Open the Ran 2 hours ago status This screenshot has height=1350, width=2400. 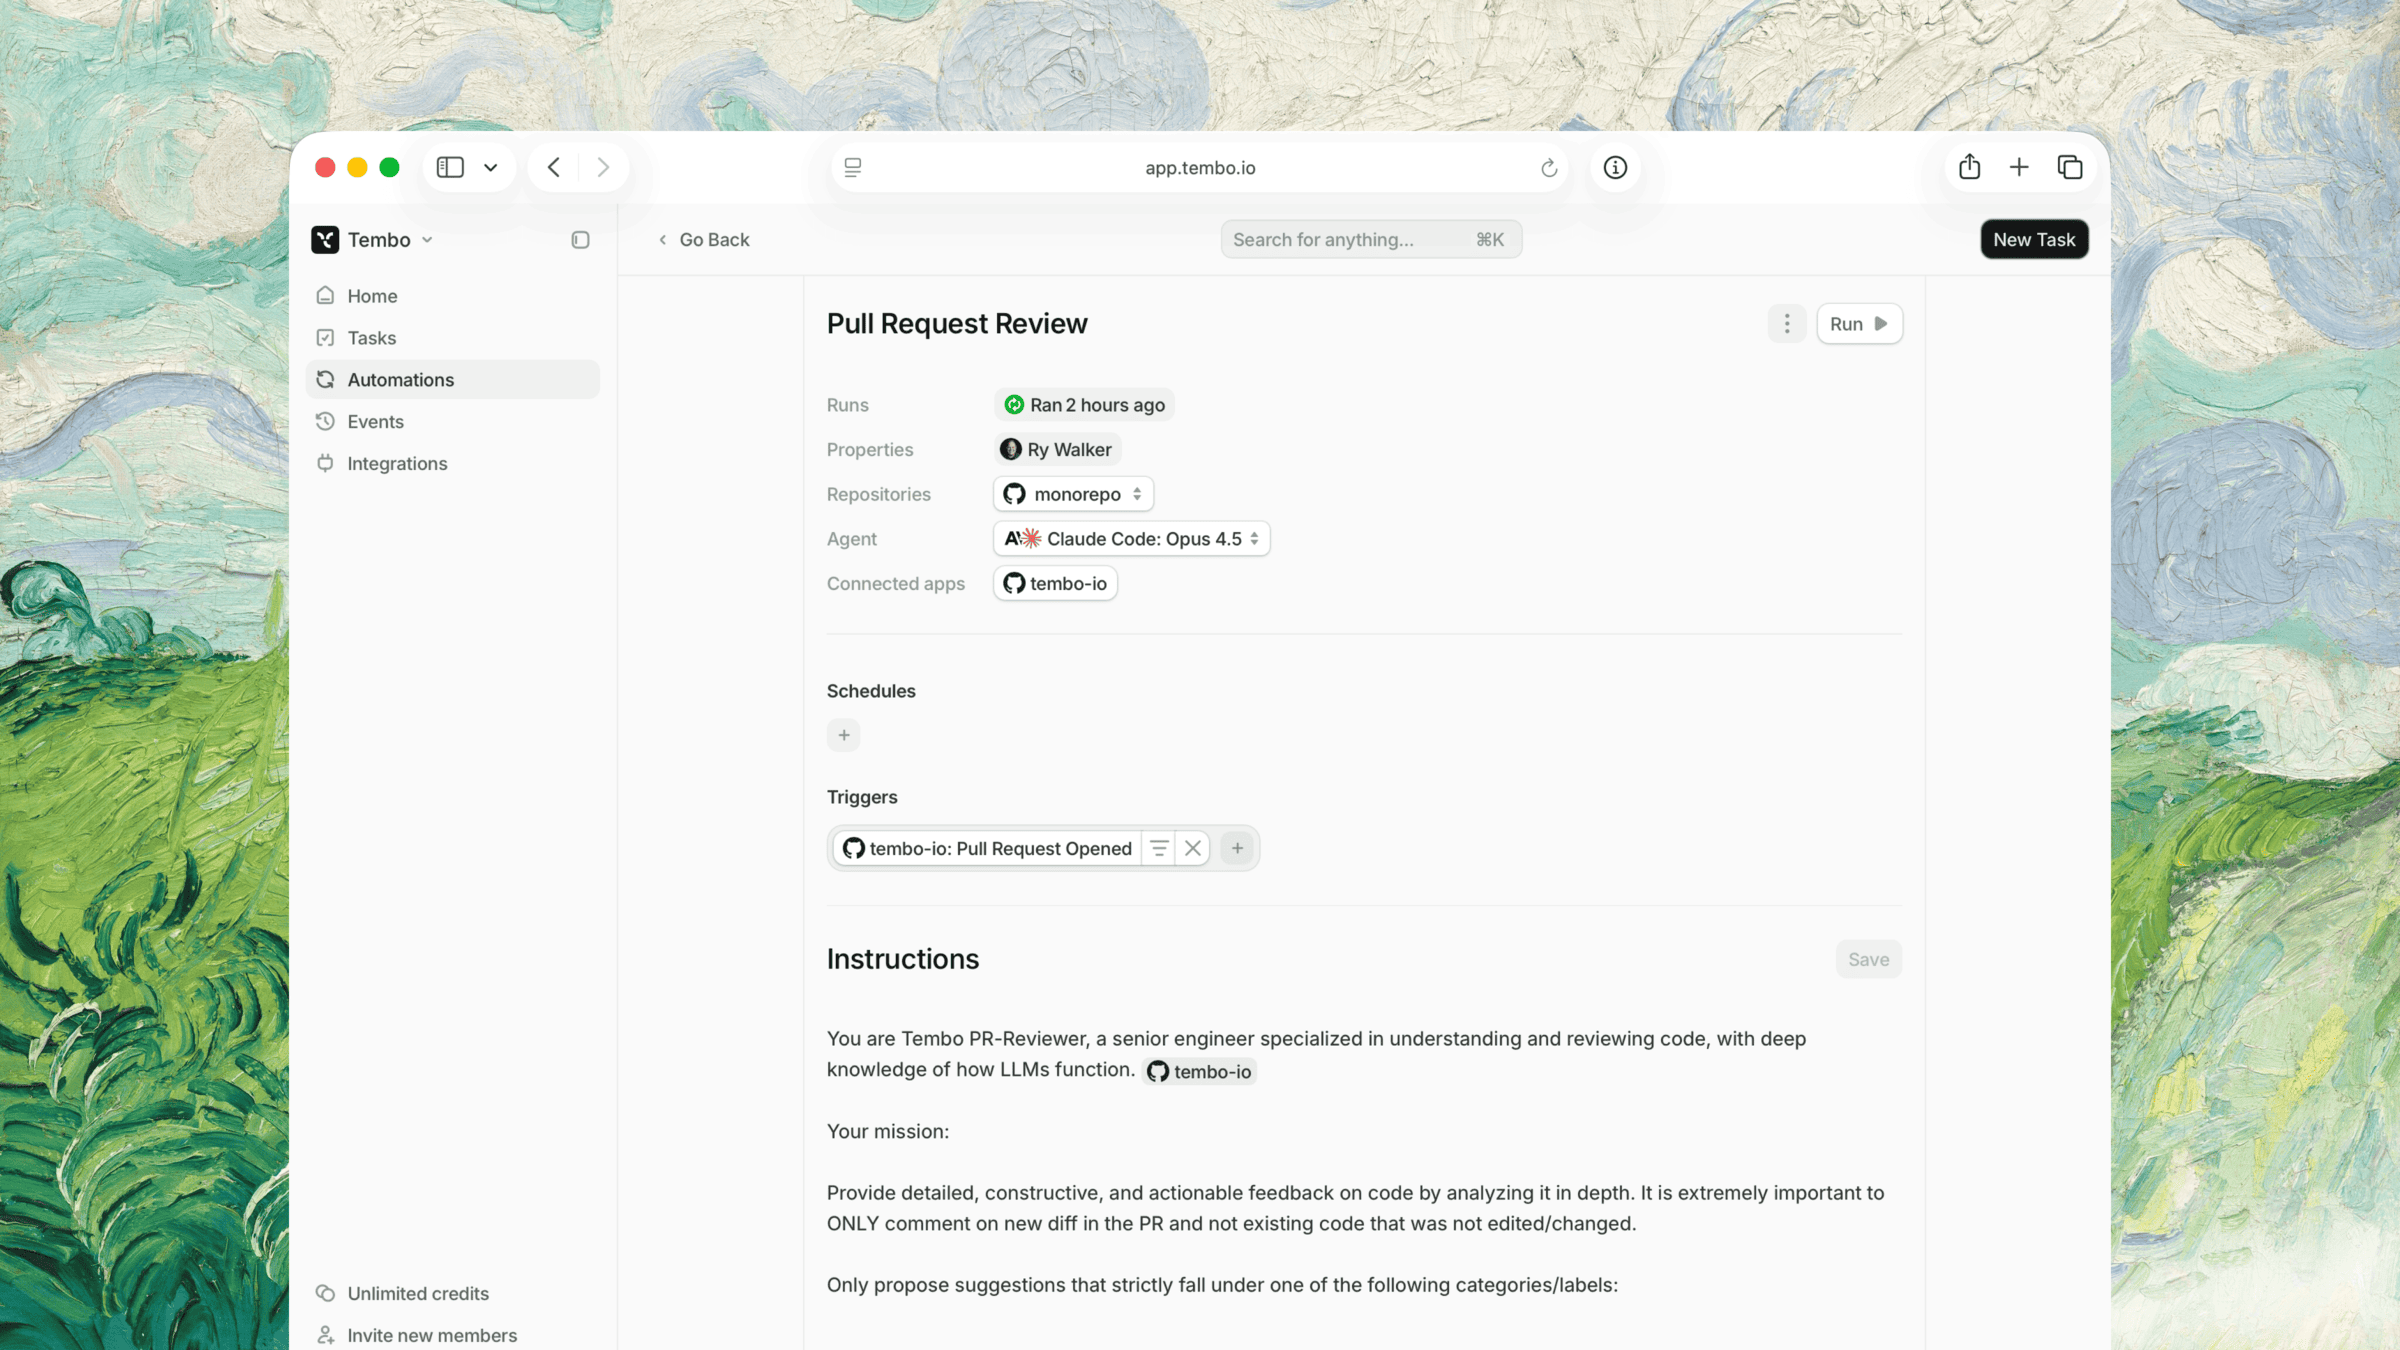[1085, 405]
